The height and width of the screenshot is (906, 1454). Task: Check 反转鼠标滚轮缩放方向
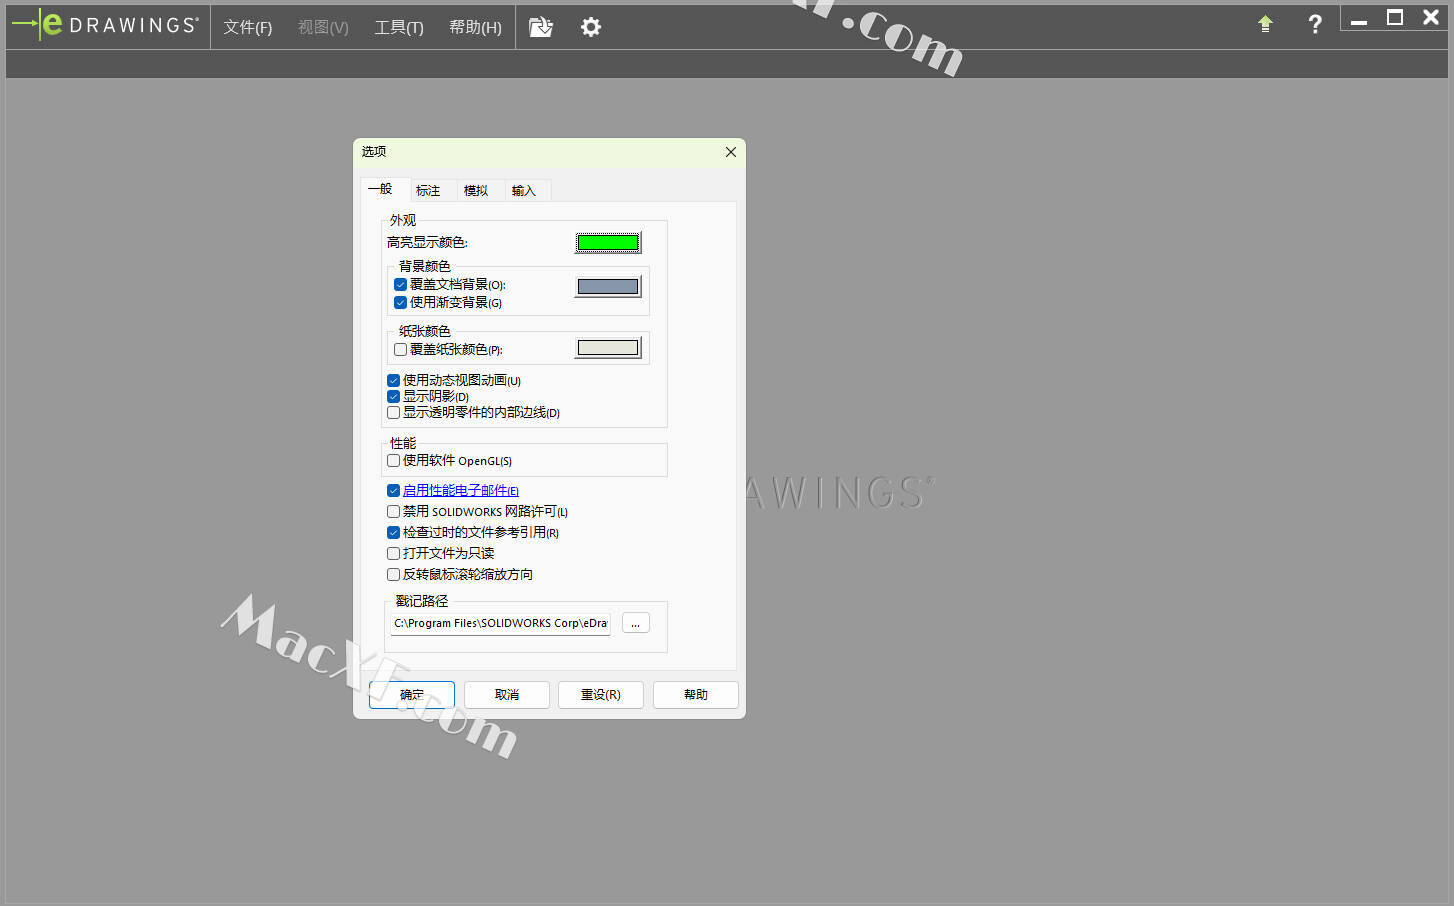click(393, 575)
